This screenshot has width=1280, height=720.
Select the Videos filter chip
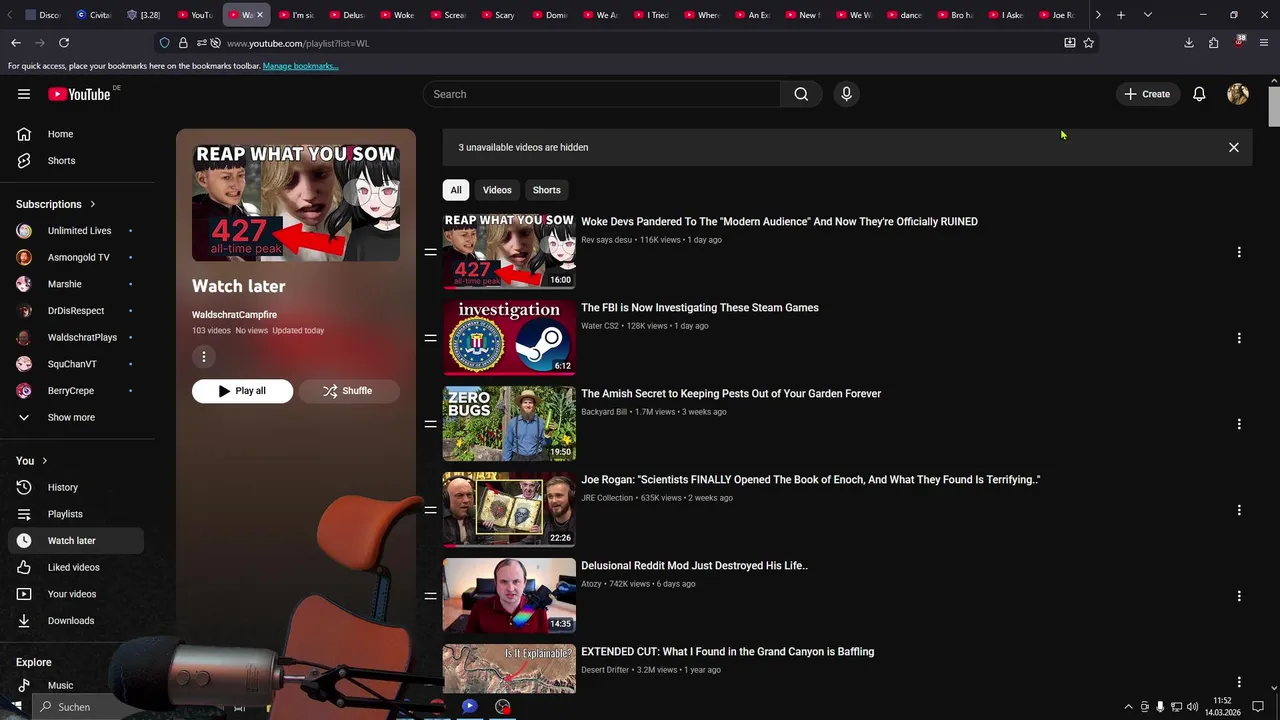497,190
